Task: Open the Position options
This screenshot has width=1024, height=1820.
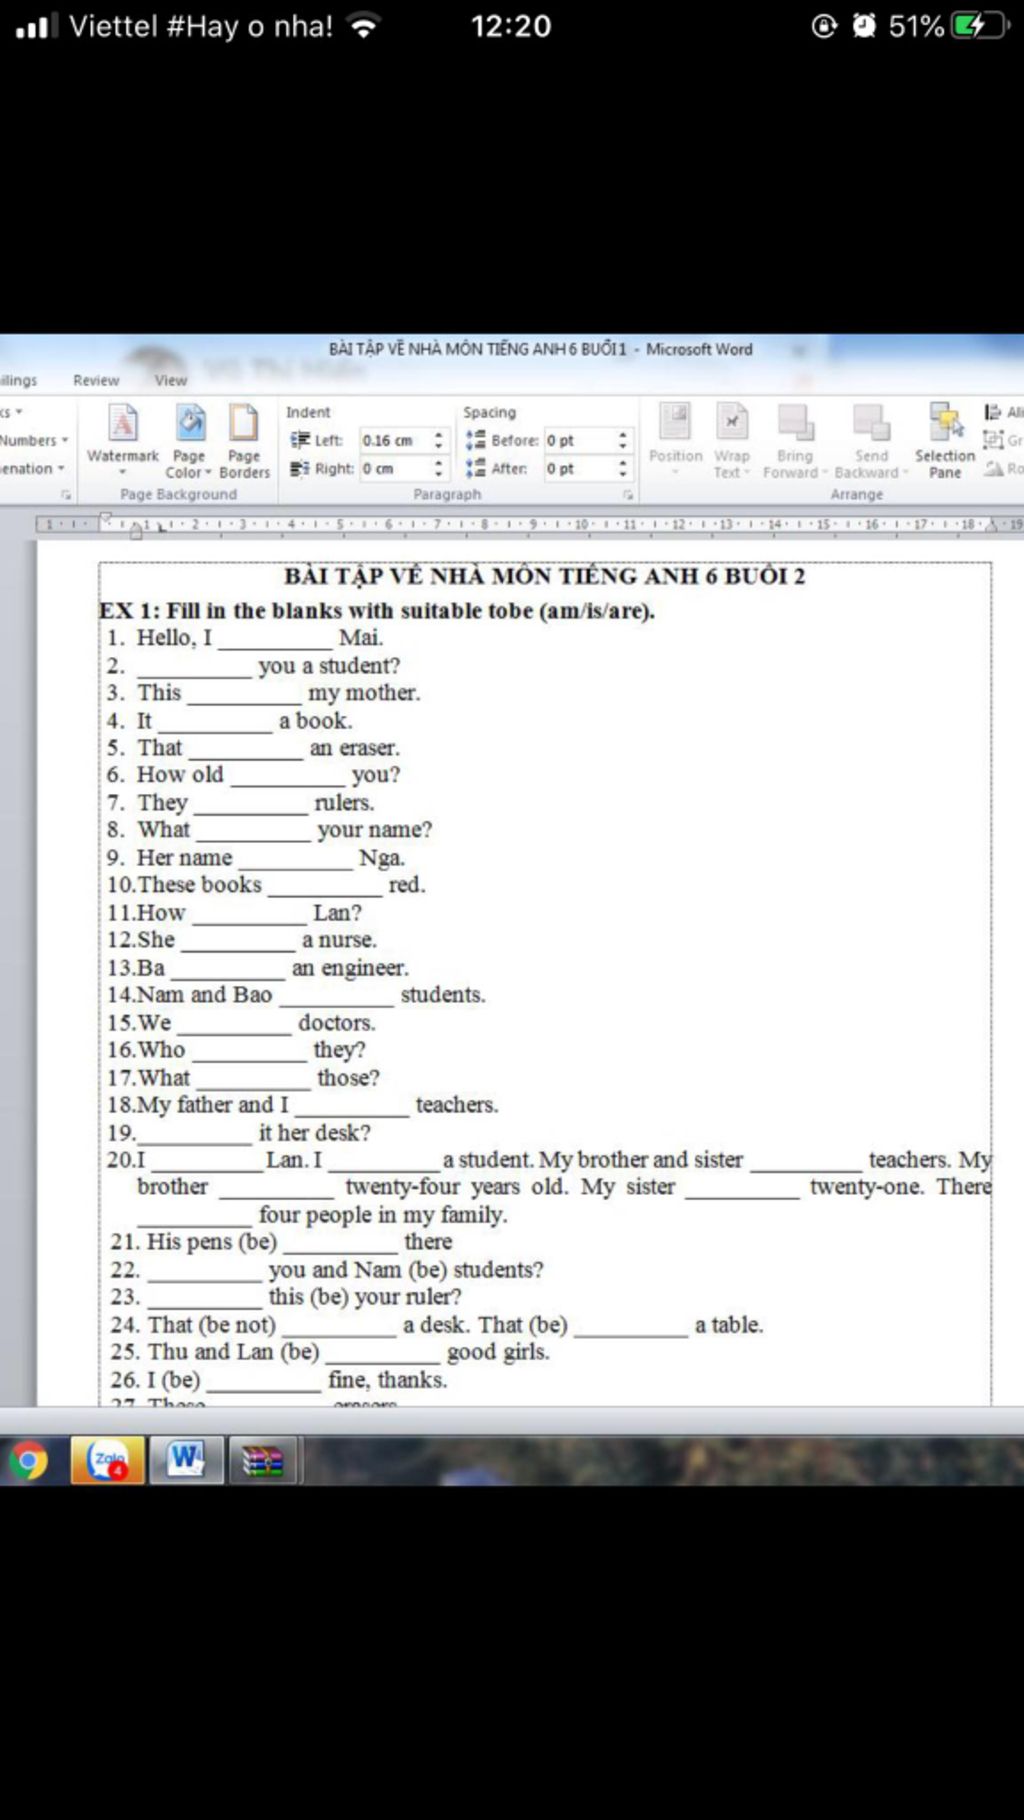Action: 676,439
